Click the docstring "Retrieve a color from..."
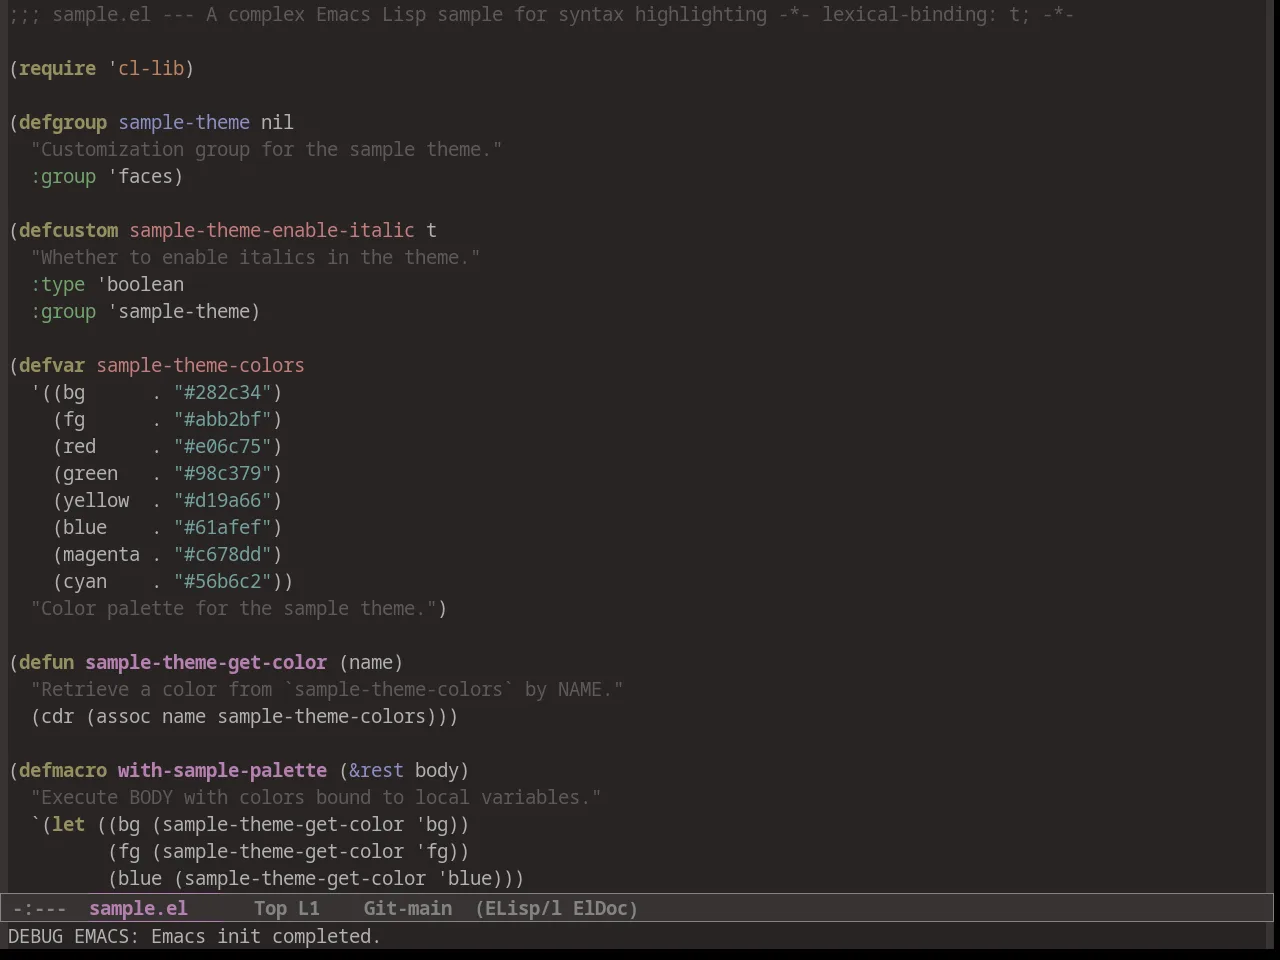Screen dimensions: 1280x960 [x=327, y=689]
